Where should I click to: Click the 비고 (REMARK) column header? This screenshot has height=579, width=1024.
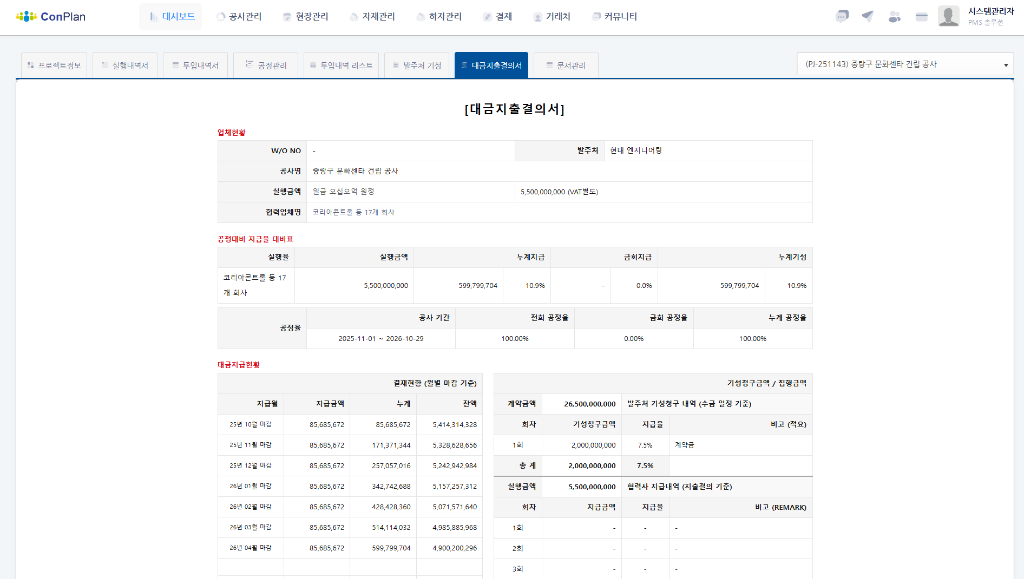[741, 507]
